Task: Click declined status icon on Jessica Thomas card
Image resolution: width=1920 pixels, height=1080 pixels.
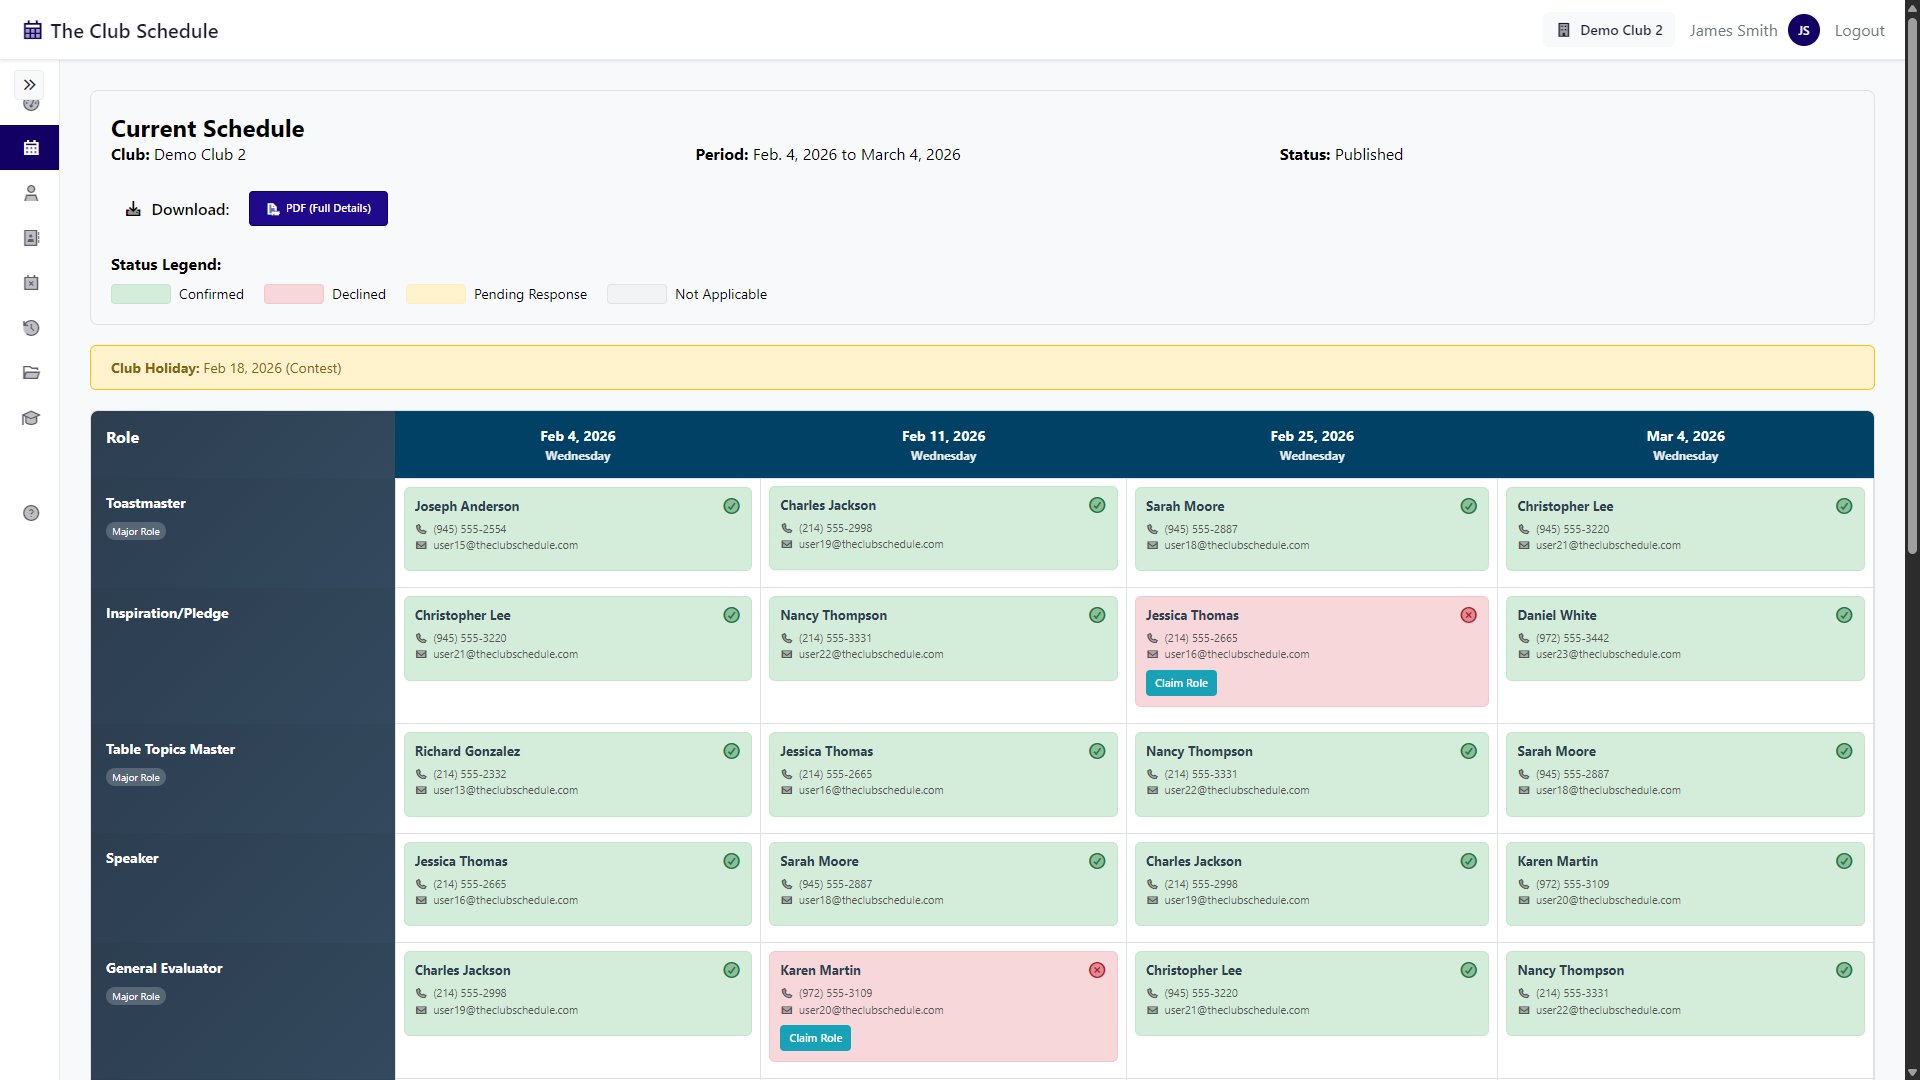Action: tap(1468, 615)
